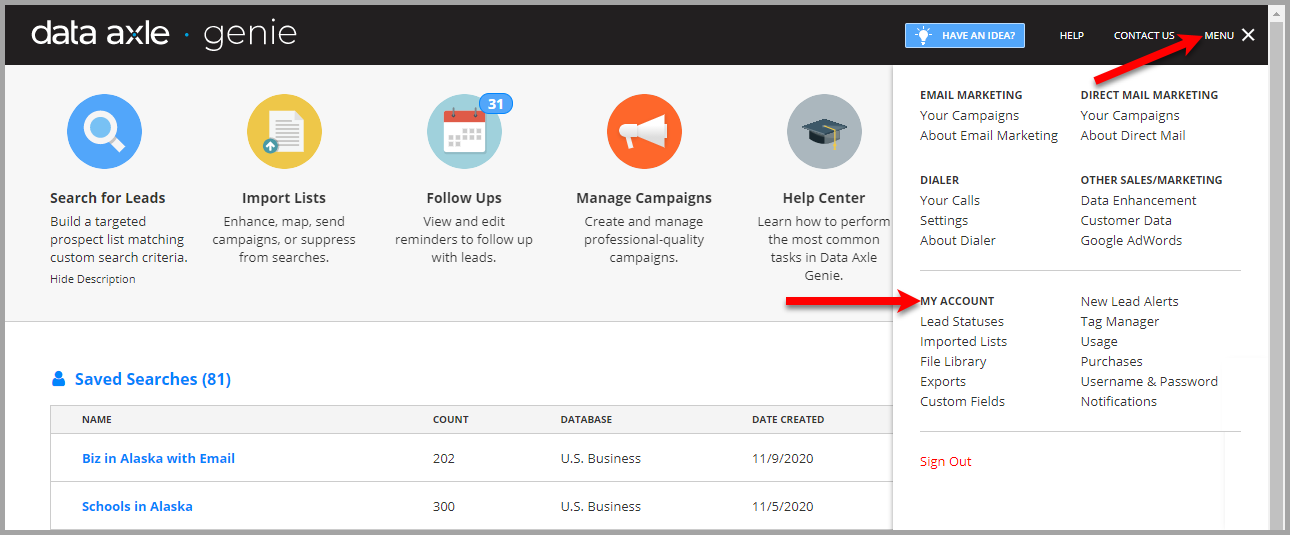Click count 202 in Biz in Alaska row
This screenshot has height=535, width=1290.
(444, 458)
